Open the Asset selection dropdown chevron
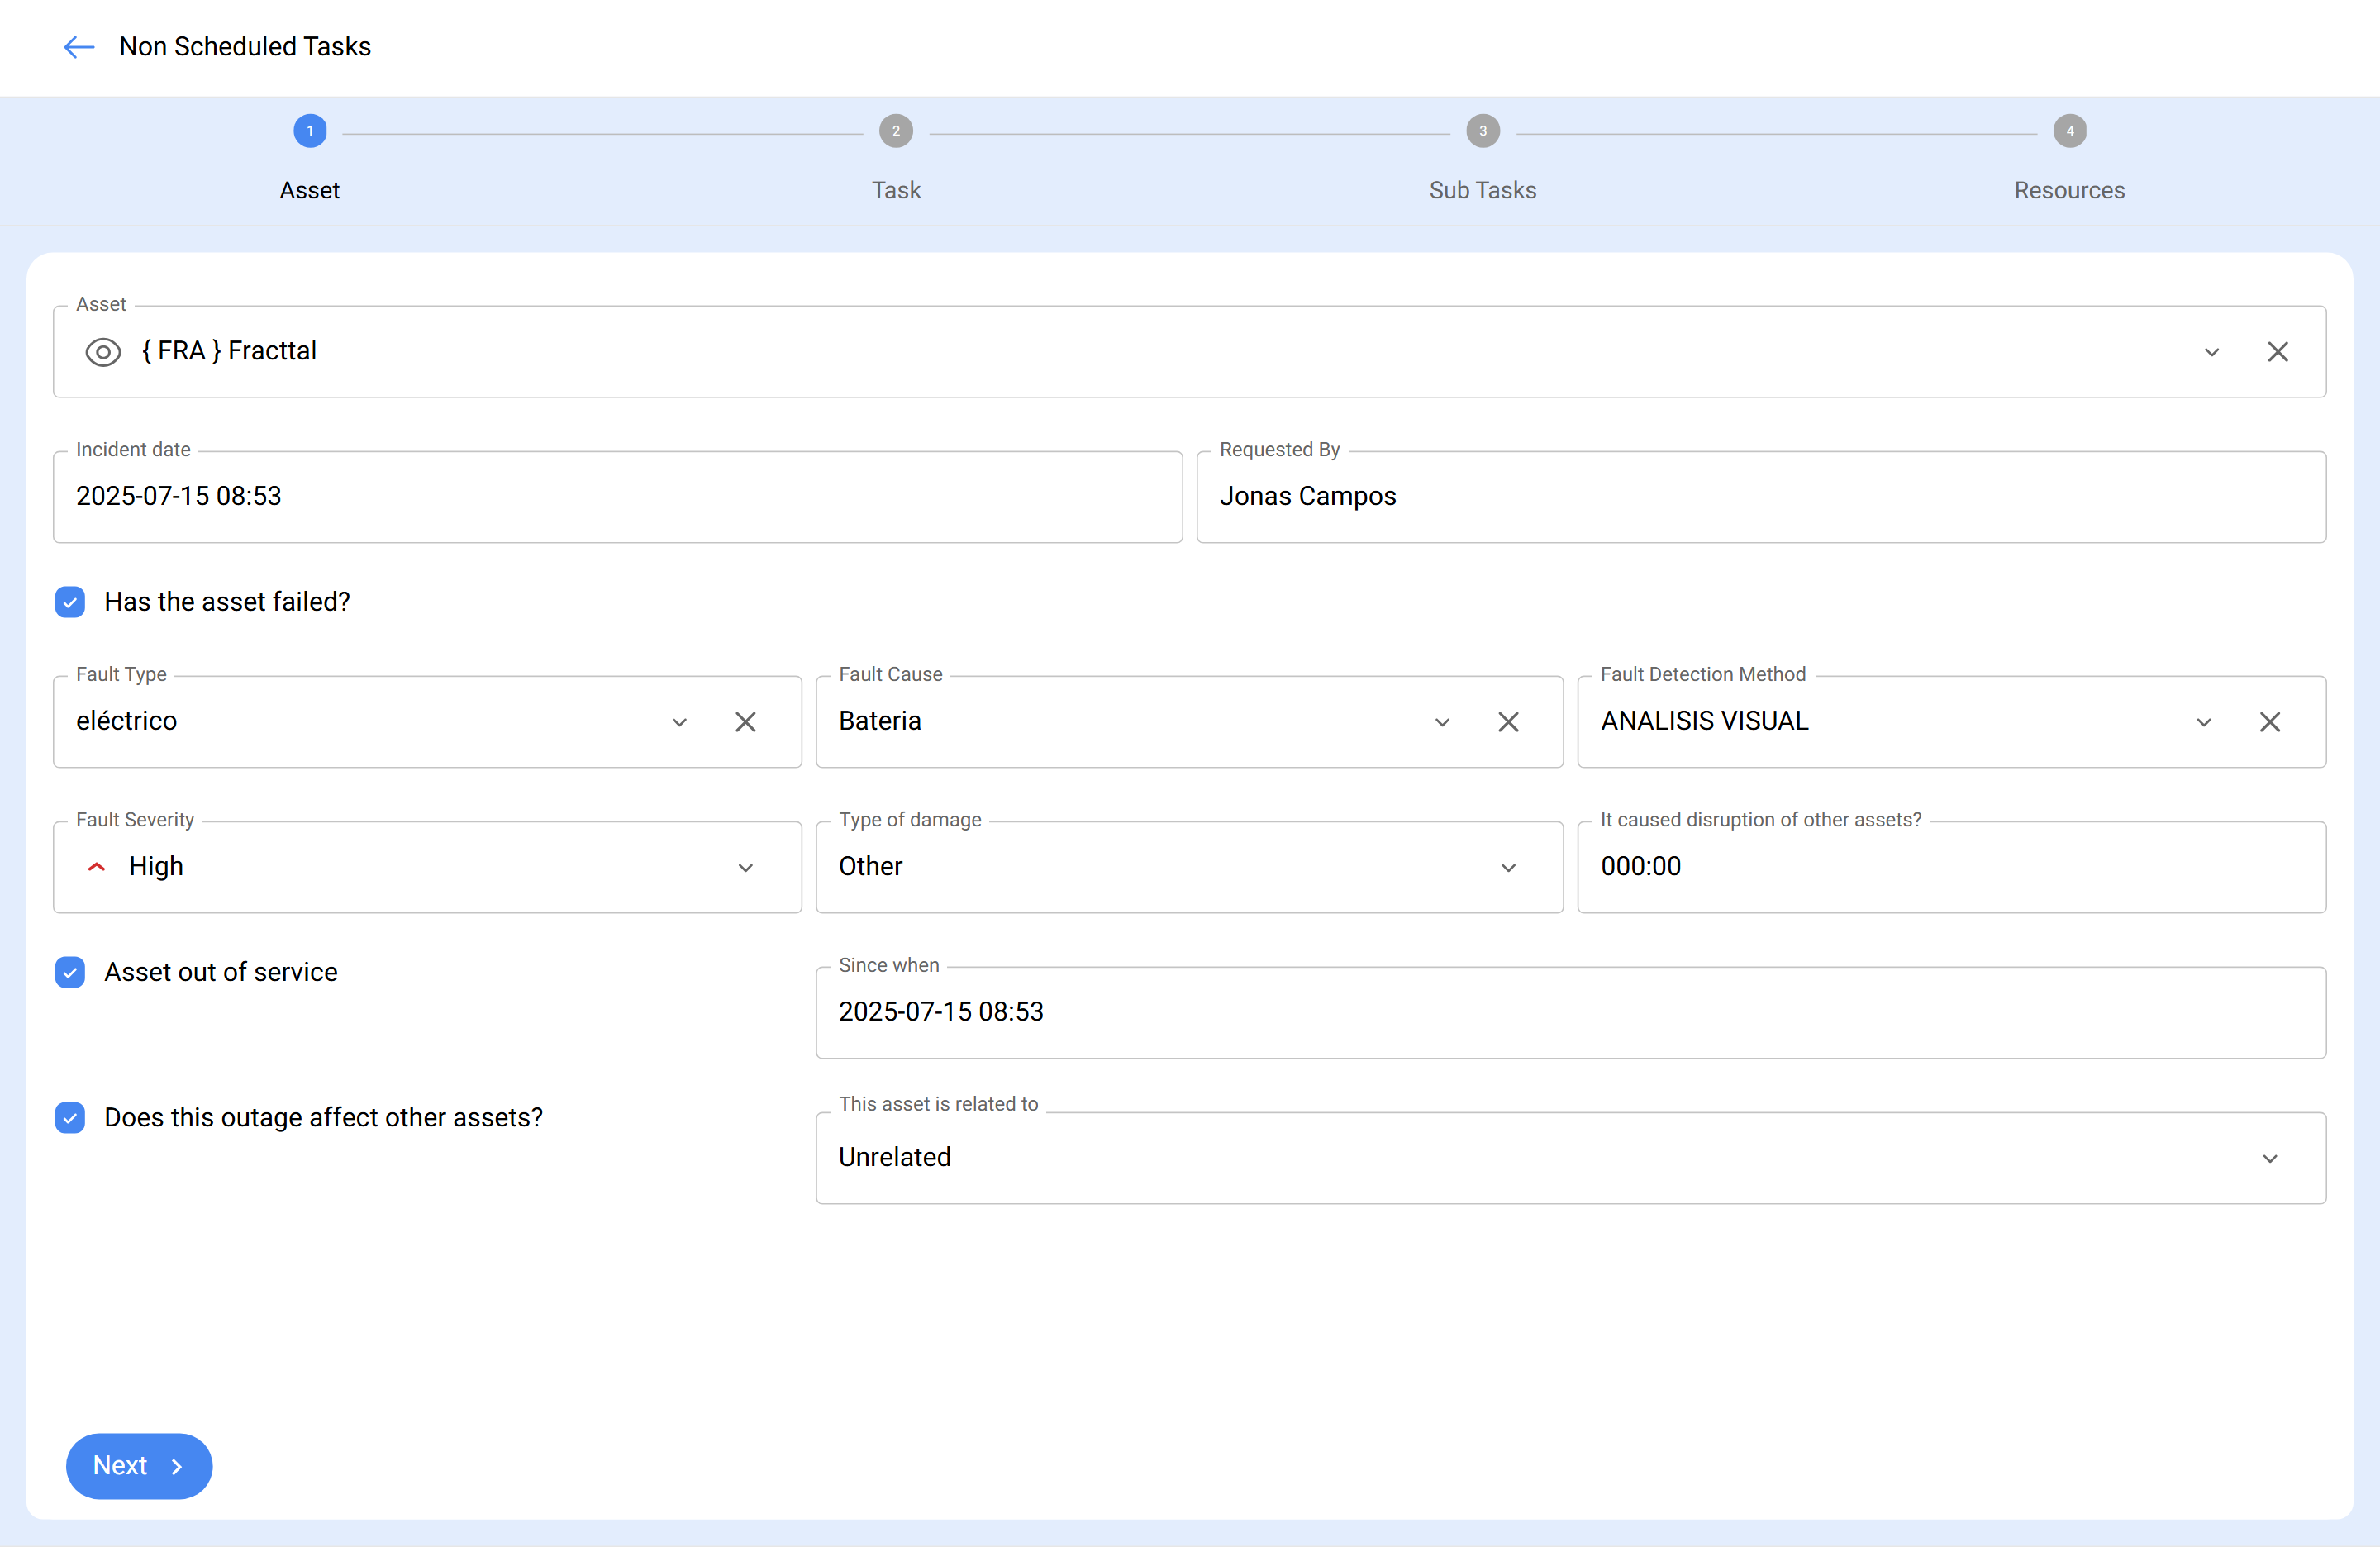Screen dimensions: 2380x1547 [x=2212, y=352]
